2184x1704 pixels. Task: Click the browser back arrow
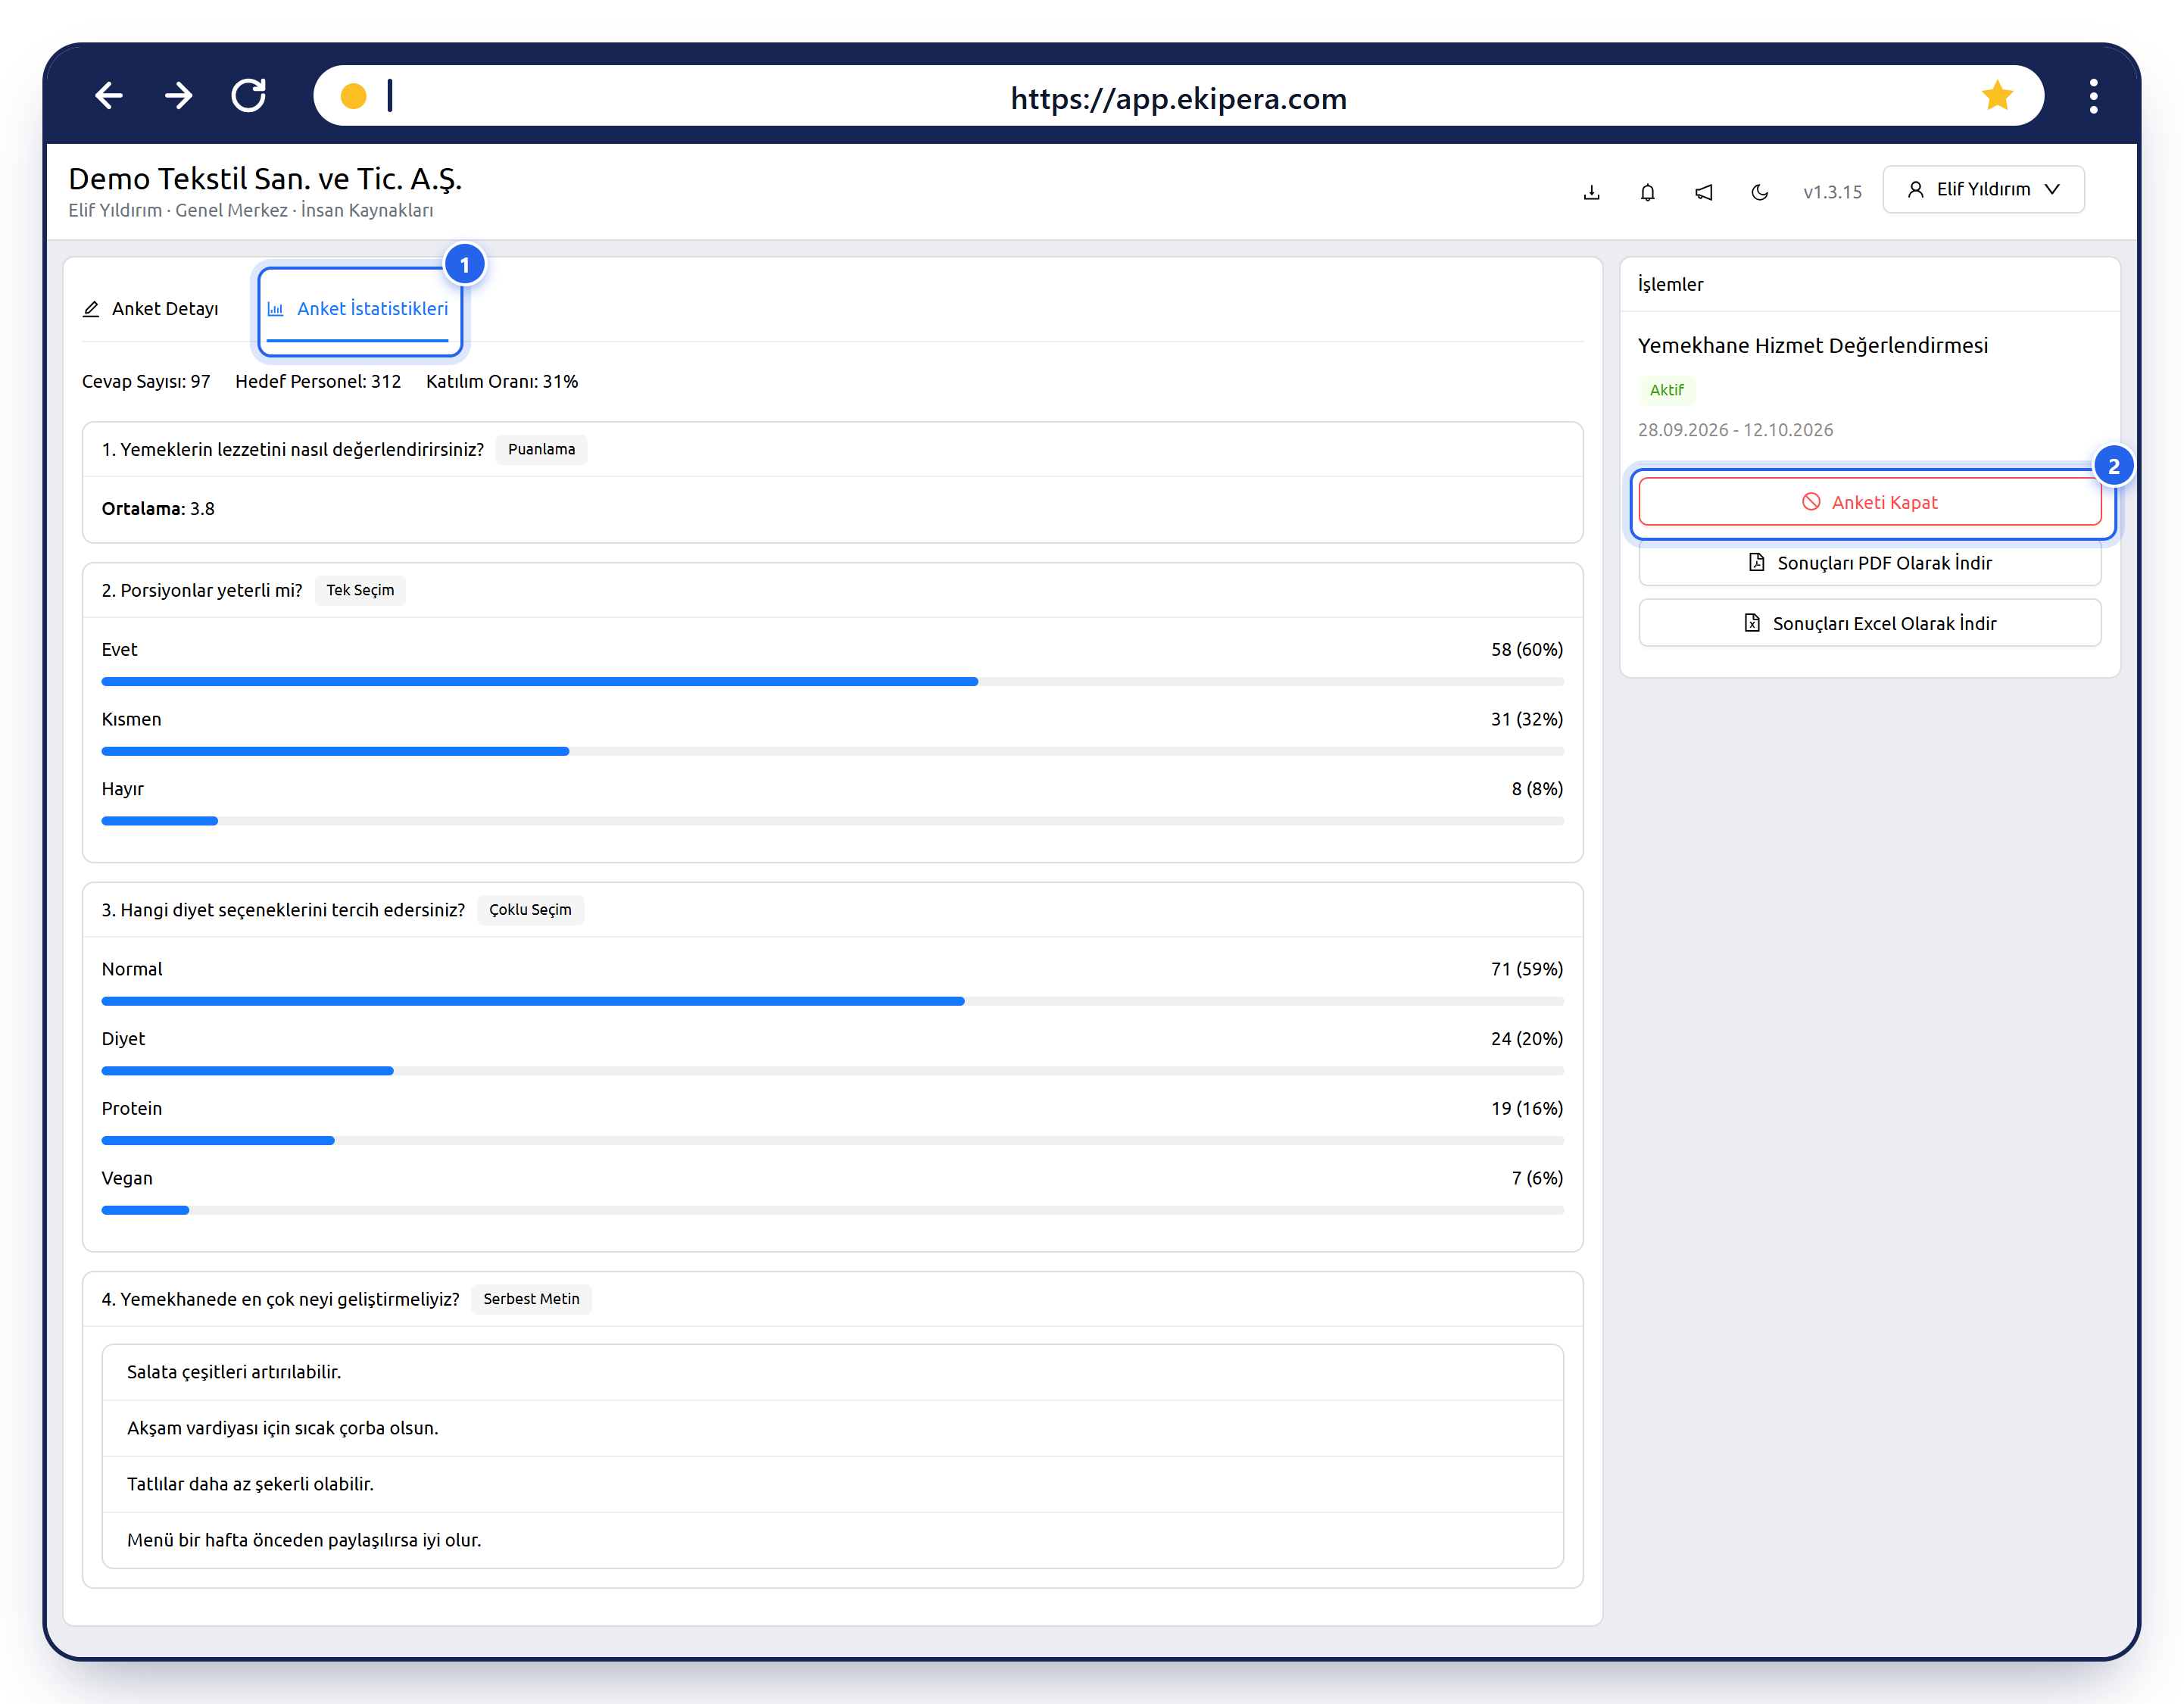109,96
